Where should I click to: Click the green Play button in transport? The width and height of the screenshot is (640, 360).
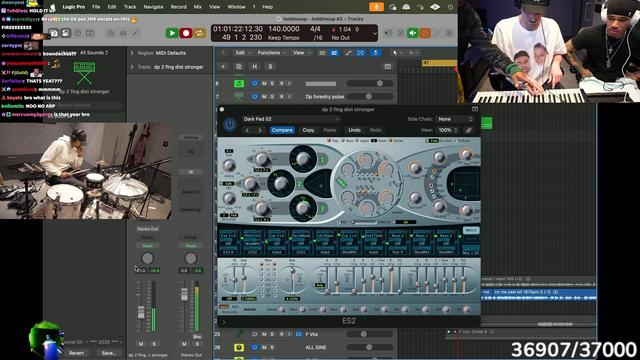pyautogui.click(x=172, y=33)
